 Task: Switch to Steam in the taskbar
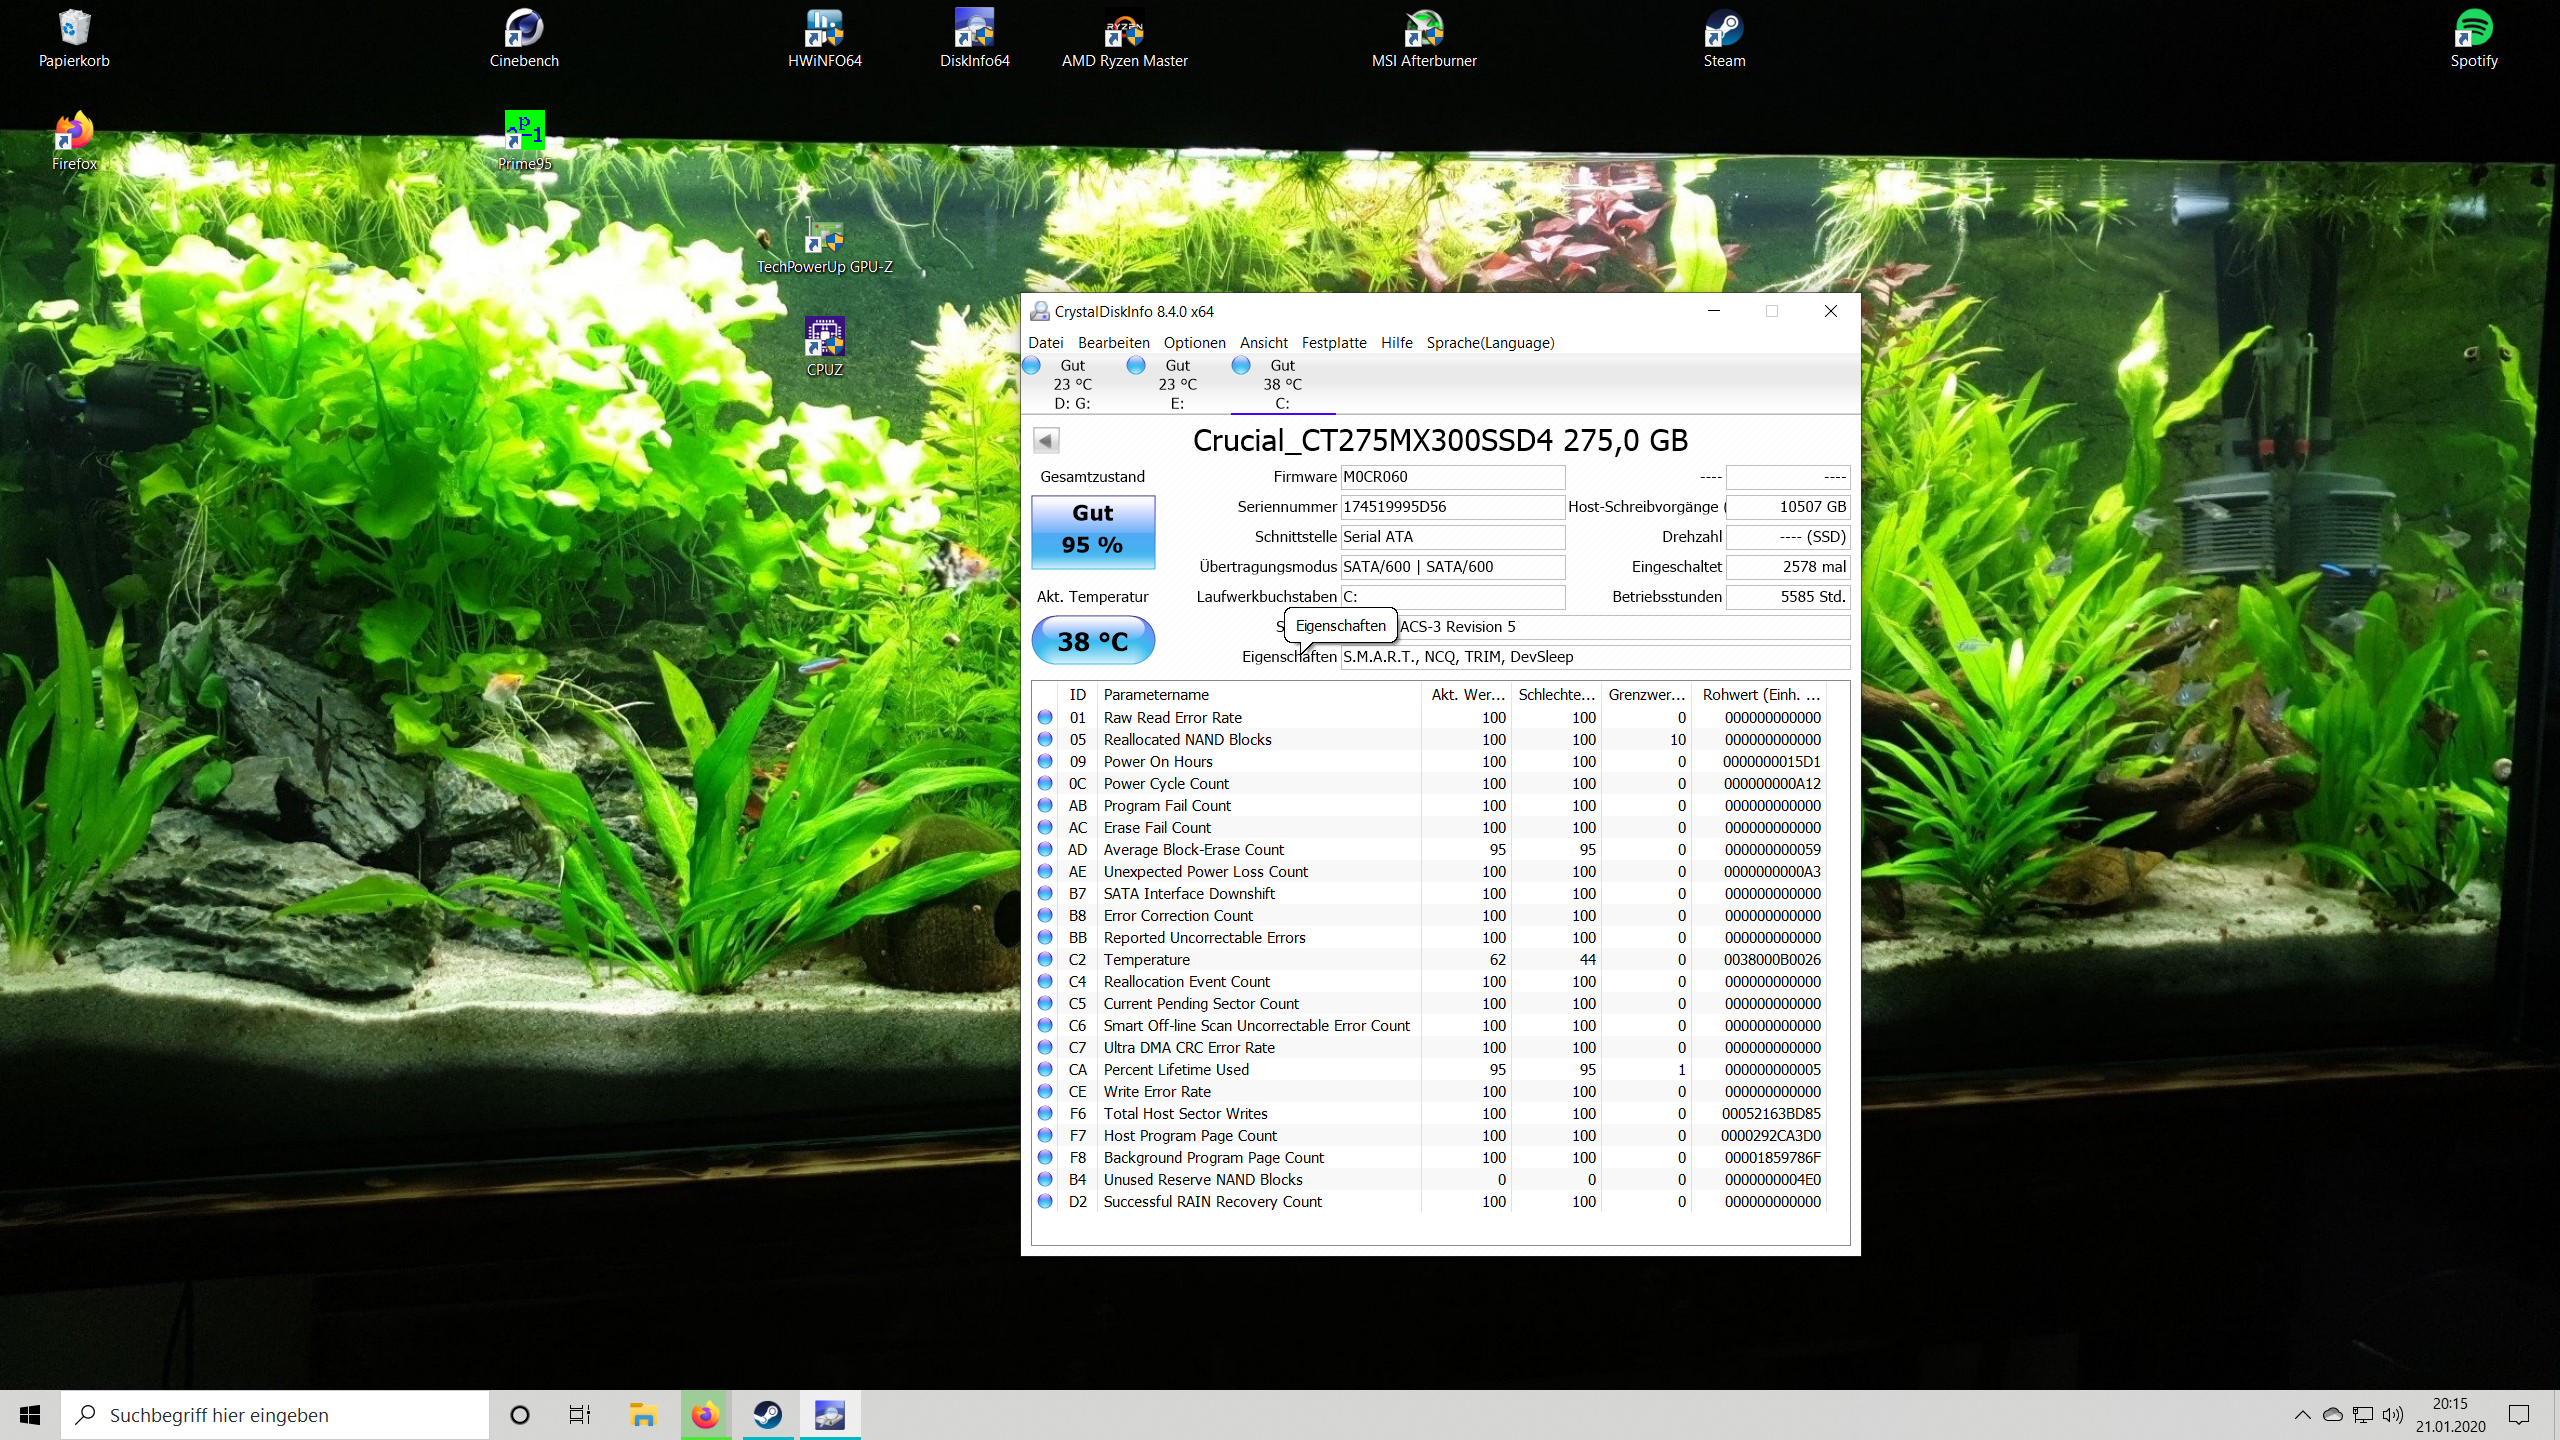[x=767, y=1414]
